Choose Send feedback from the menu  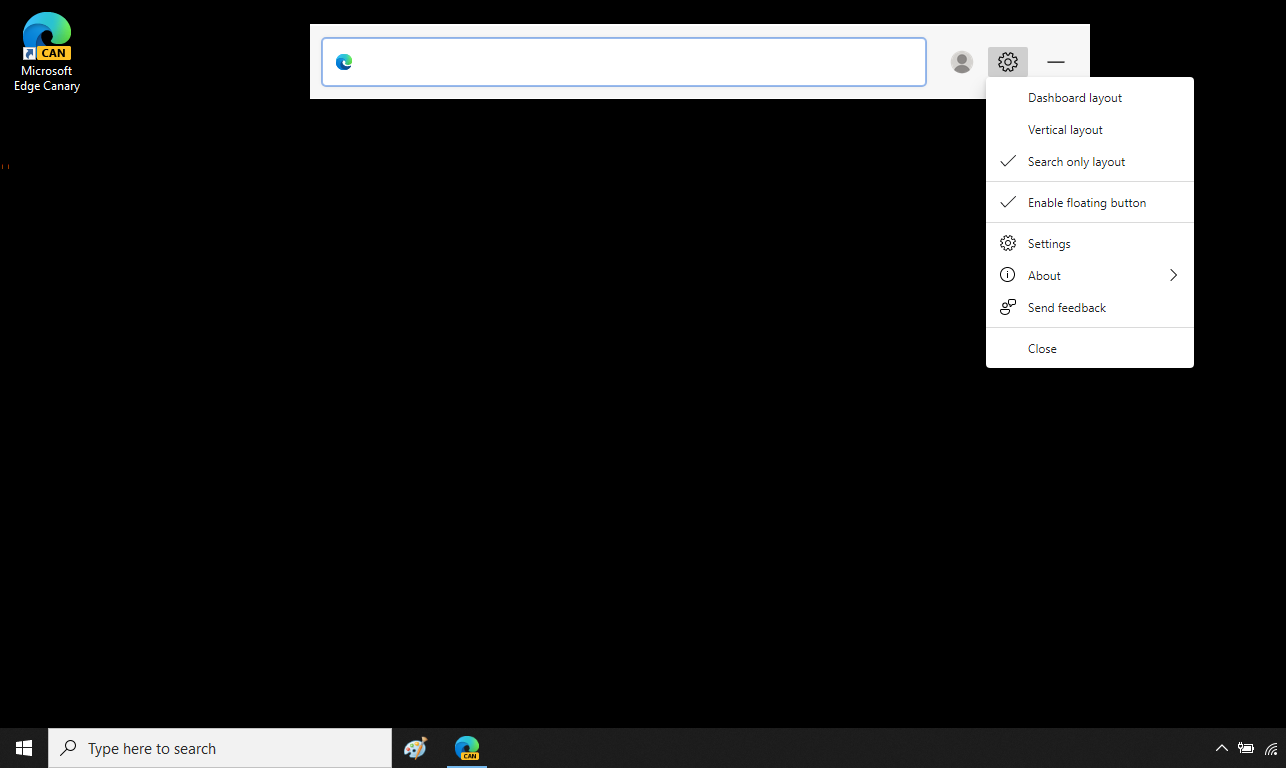(1066, 306)
